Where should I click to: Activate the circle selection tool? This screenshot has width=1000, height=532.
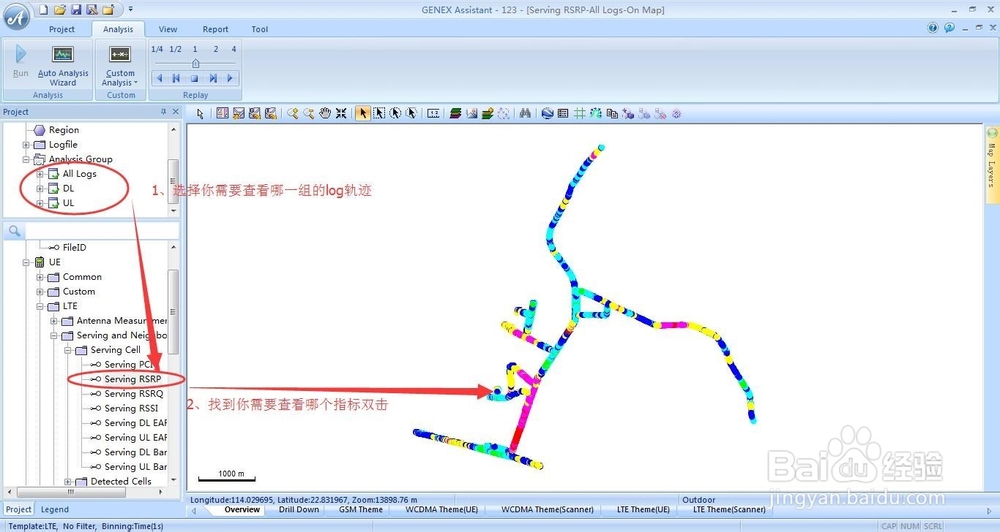[395, 114]
